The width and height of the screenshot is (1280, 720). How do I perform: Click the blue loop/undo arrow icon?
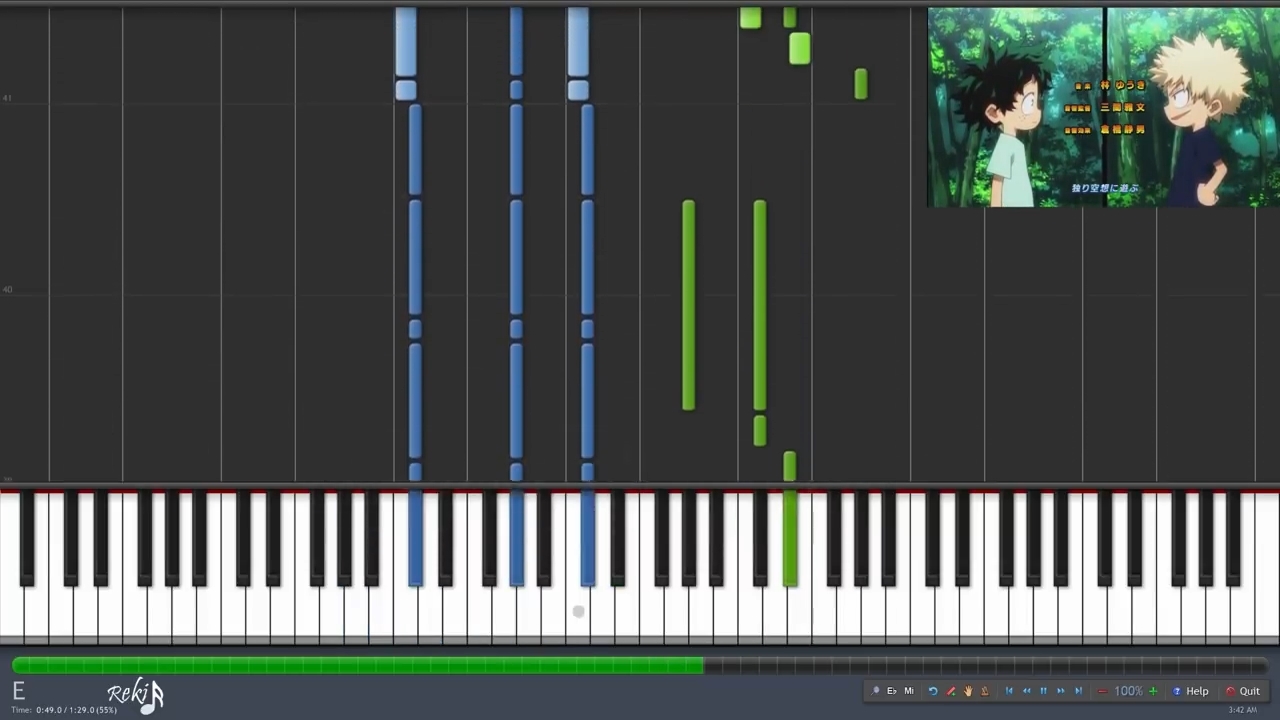point(933,691)
